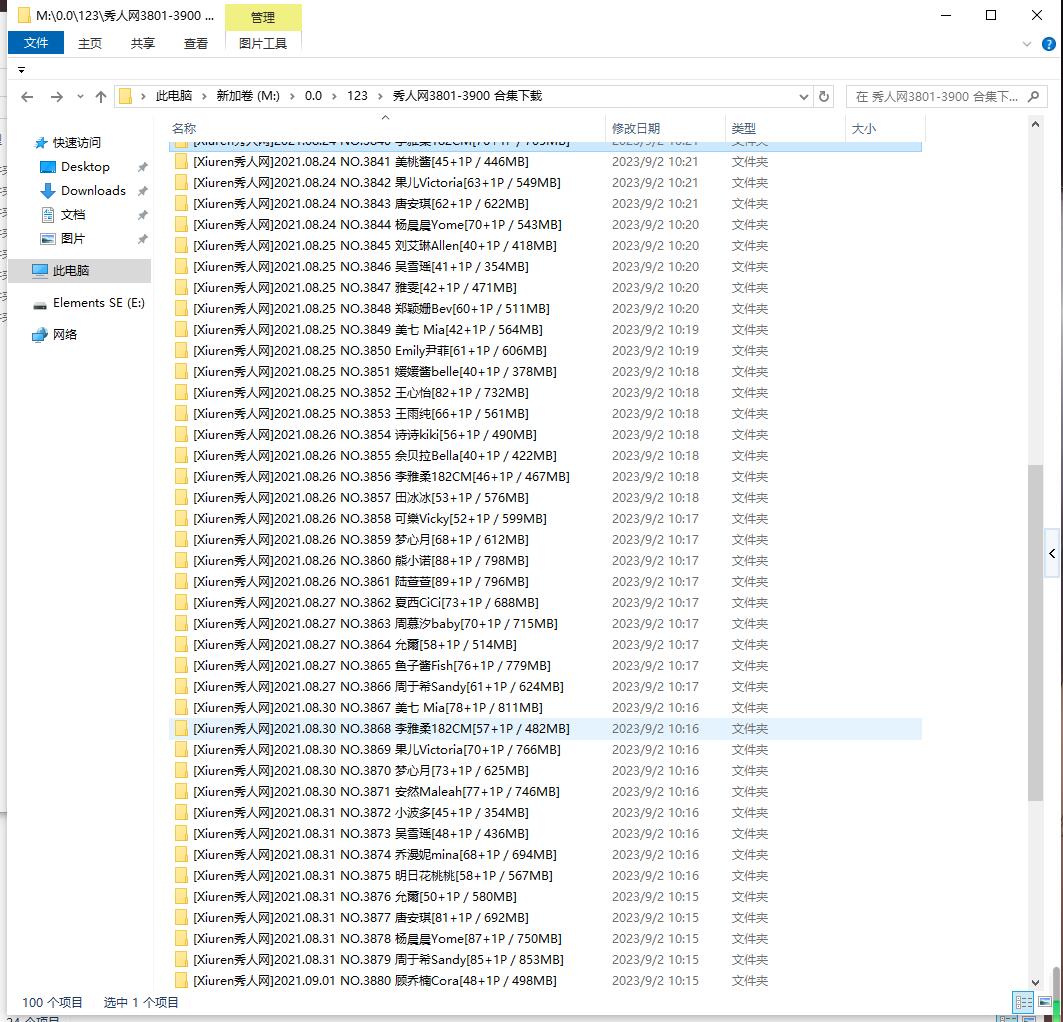Click the Forward navigation arrow
The image size is (1063, 1022).
coord(57,97)
